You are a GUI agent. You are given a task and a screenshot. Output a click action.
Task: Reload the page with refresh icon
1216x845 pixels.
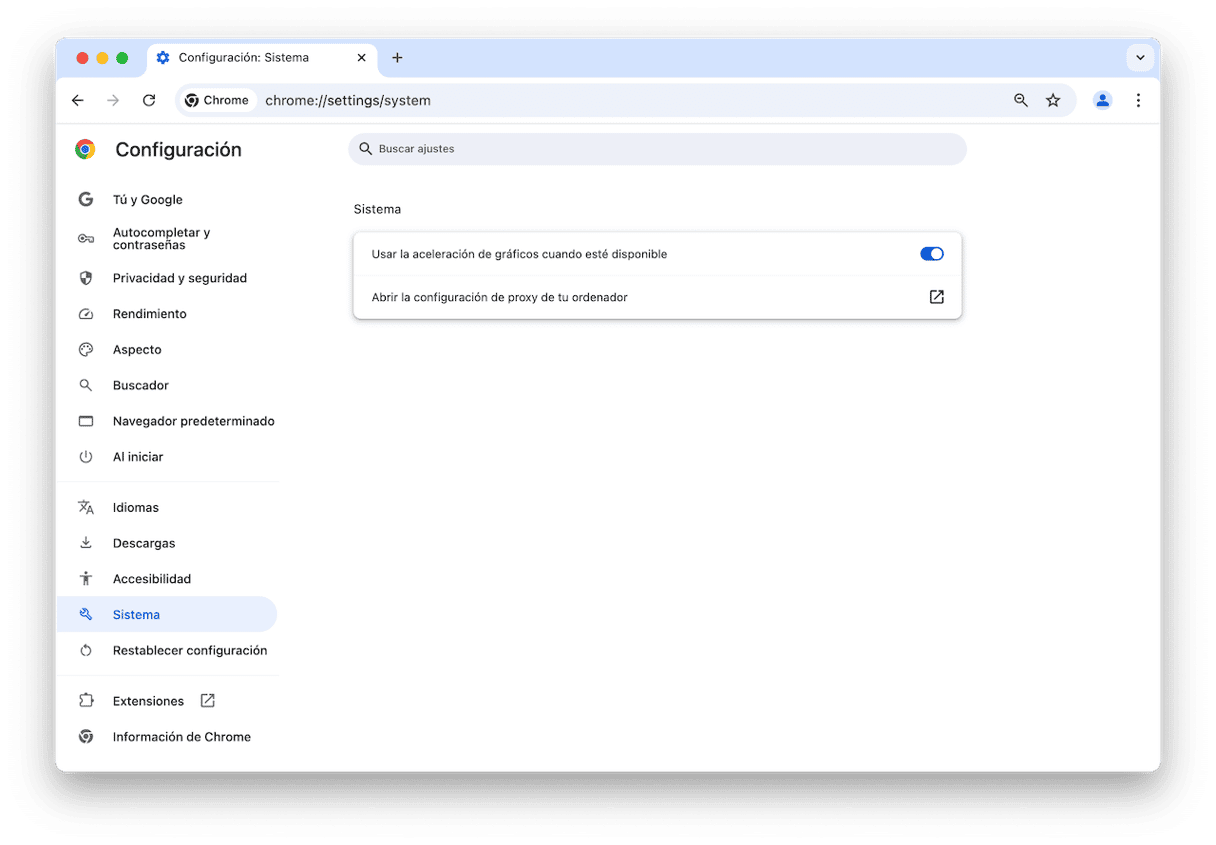click(x=149, y=100)
